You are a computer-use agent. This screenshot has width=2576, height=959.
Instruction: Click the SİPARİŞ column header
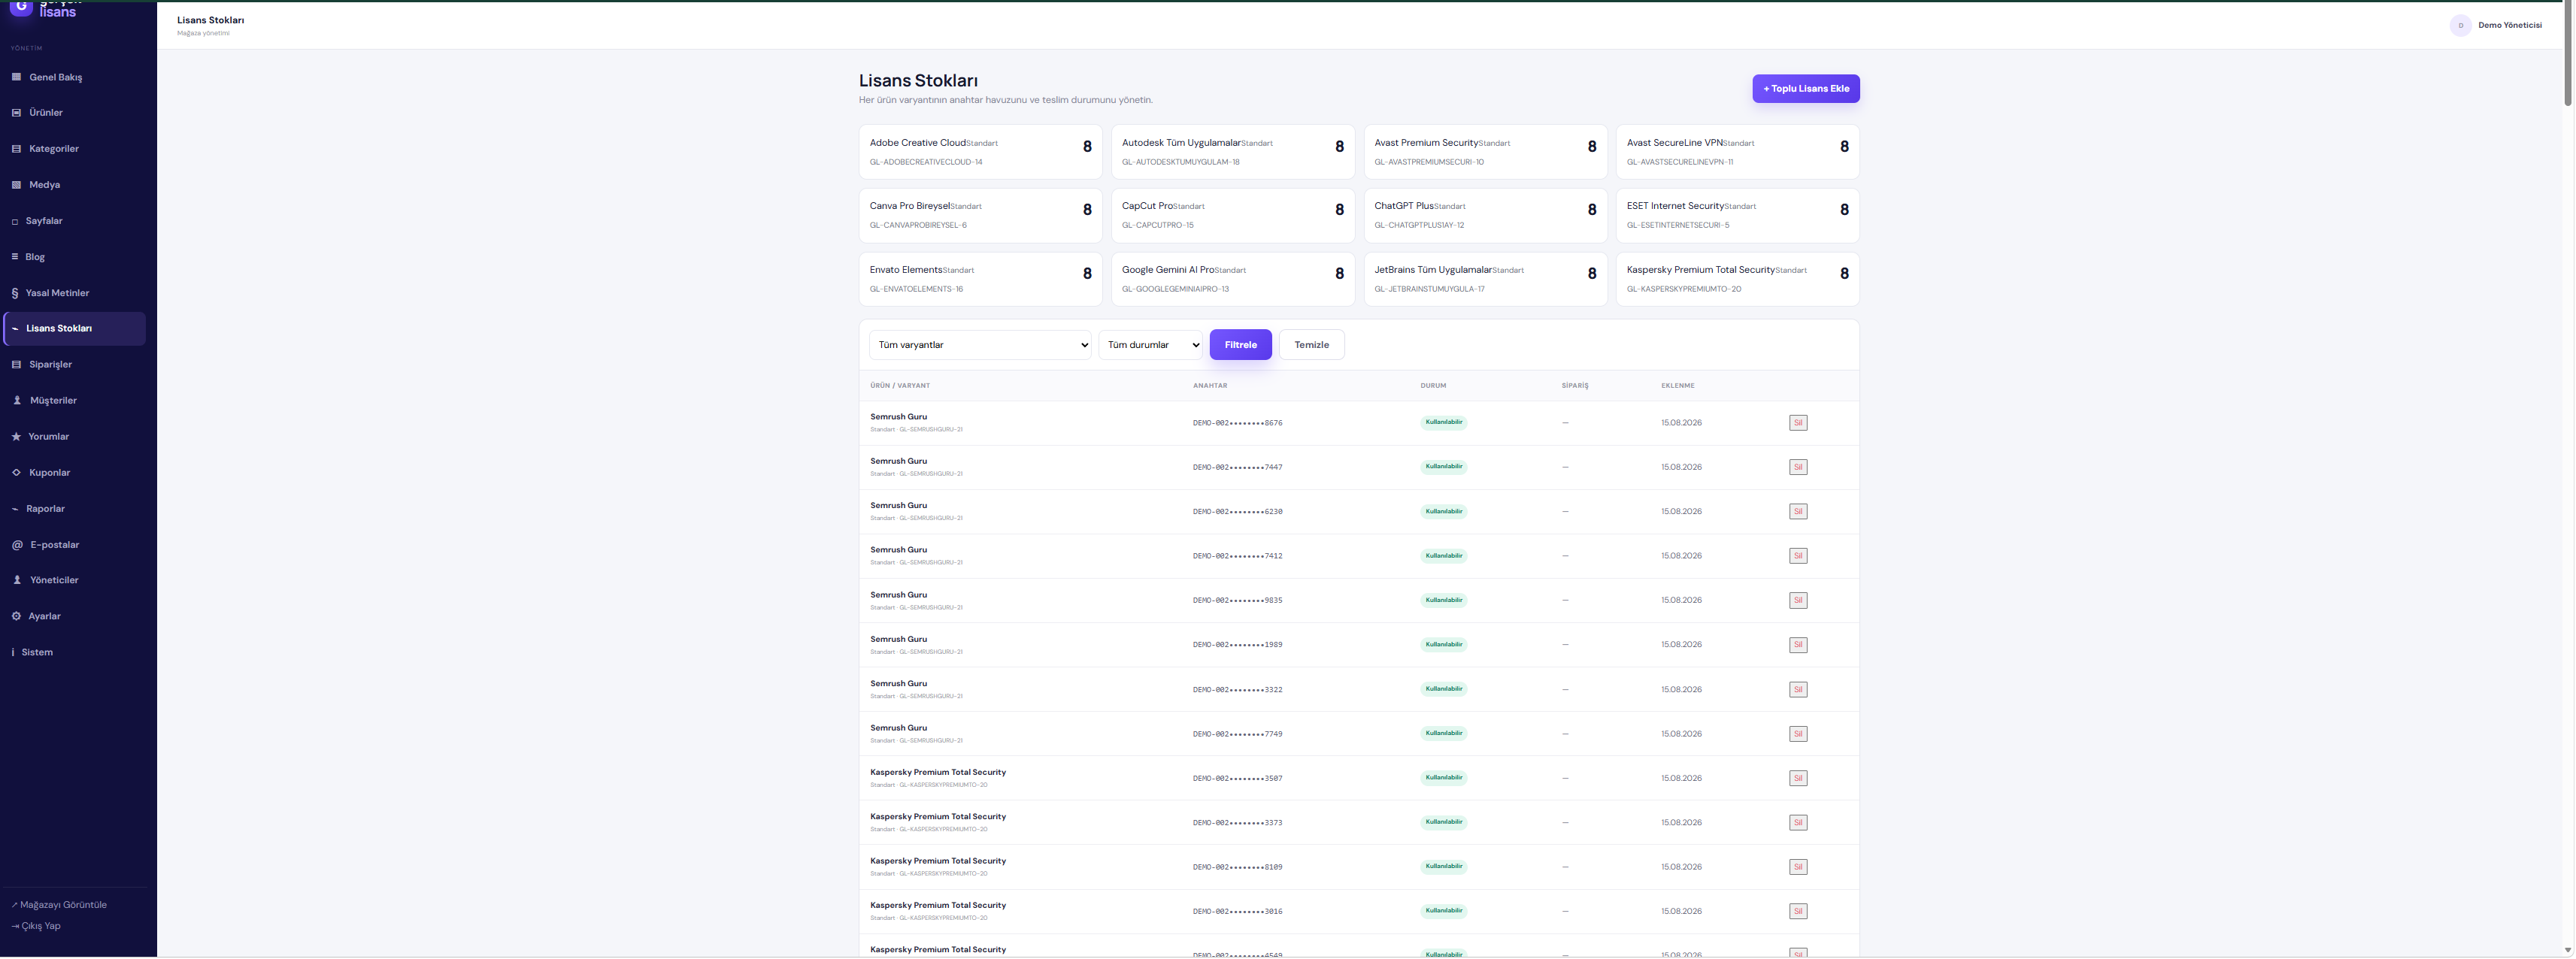(1575, 386)
